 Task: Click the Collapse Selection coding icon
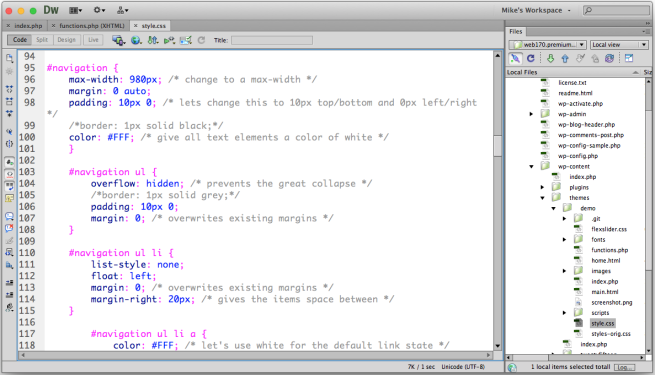pos(9,101)
